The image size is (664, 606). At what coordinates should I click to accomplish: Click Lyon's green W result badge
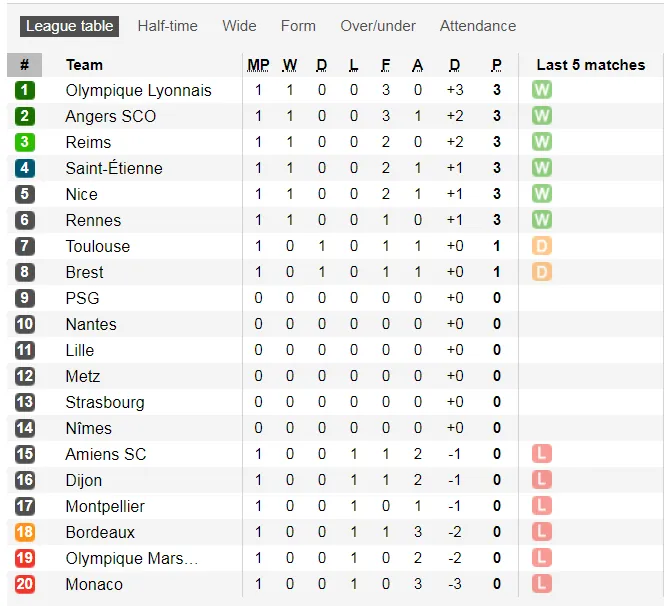pos(542,90)
